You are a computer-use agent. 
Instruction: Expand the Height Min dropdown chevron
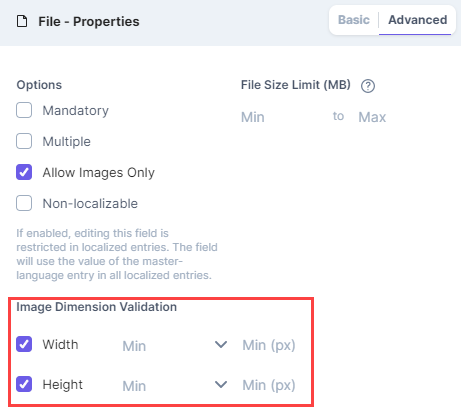221,385
